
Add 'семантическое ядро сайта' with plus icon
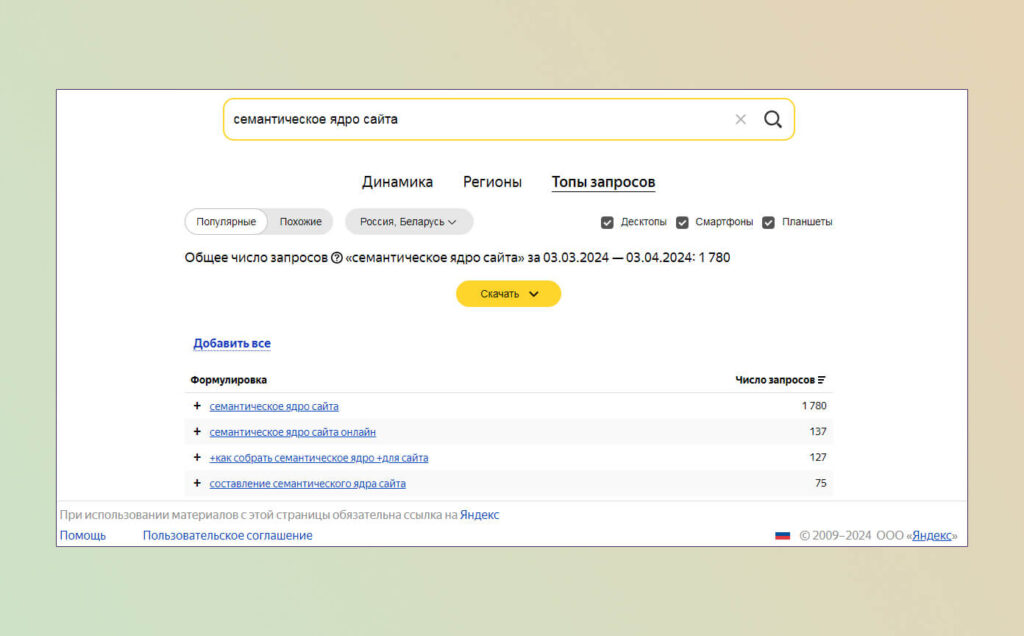click(x=197, y=406)
